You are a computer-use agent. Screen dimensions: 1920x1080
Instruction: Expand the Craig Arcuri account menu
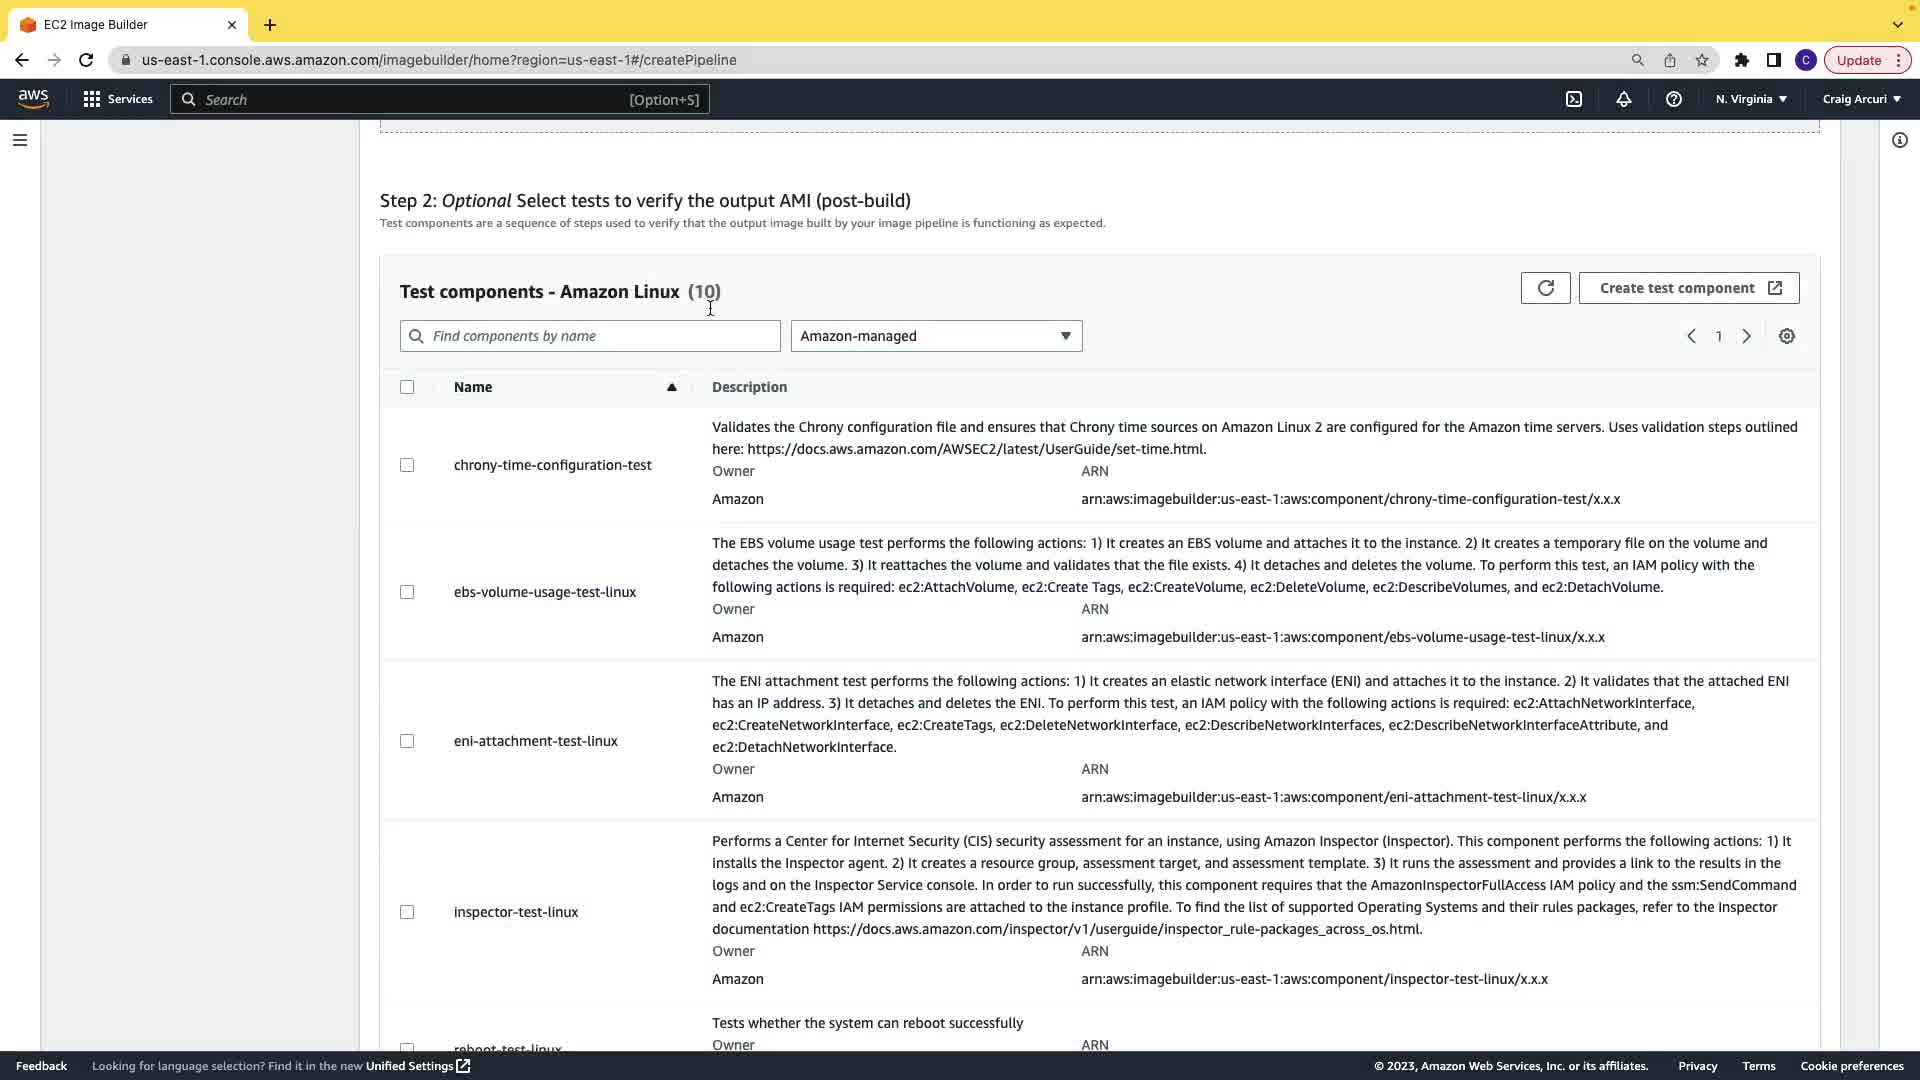tap(1861, 99)
